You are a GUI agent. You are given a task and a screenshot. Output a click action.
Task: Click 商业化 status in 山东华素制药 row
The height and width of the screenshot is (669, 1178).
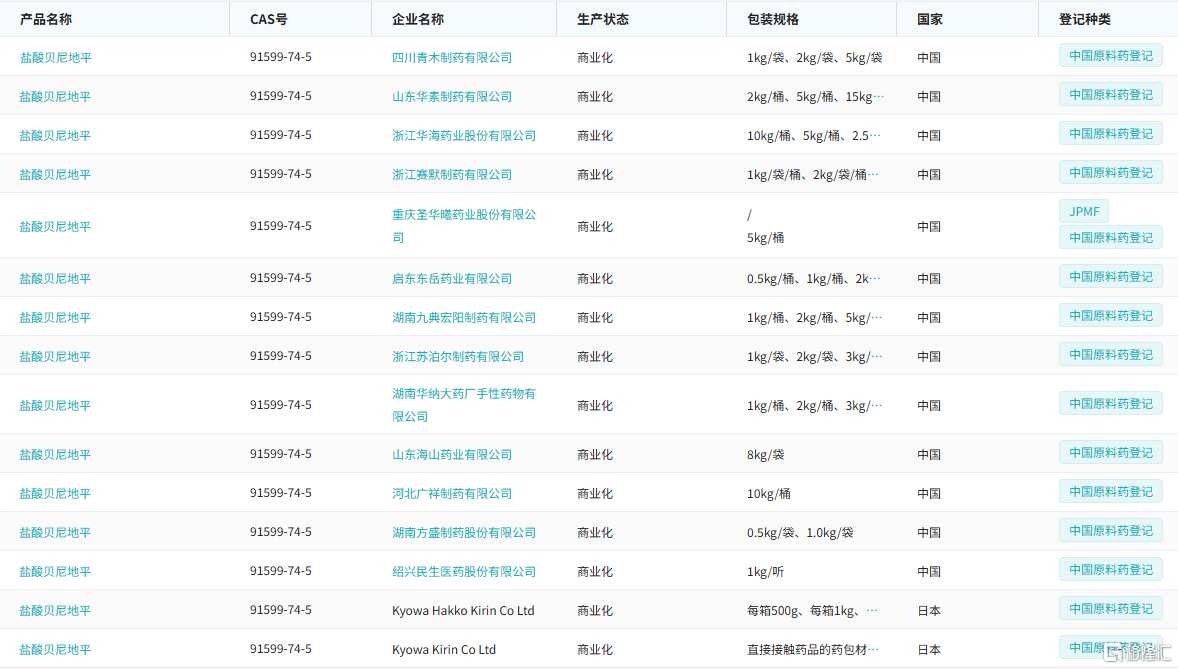[595, 97]
